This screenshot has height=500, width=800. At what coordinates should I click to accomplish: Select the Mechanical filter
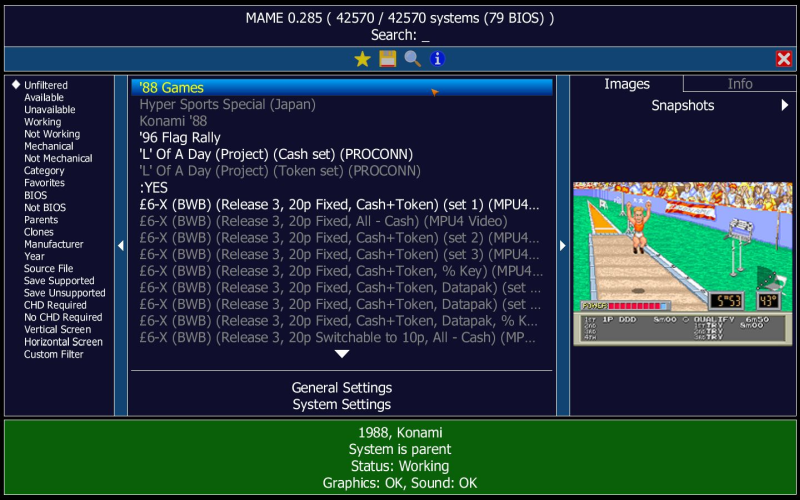49,146
